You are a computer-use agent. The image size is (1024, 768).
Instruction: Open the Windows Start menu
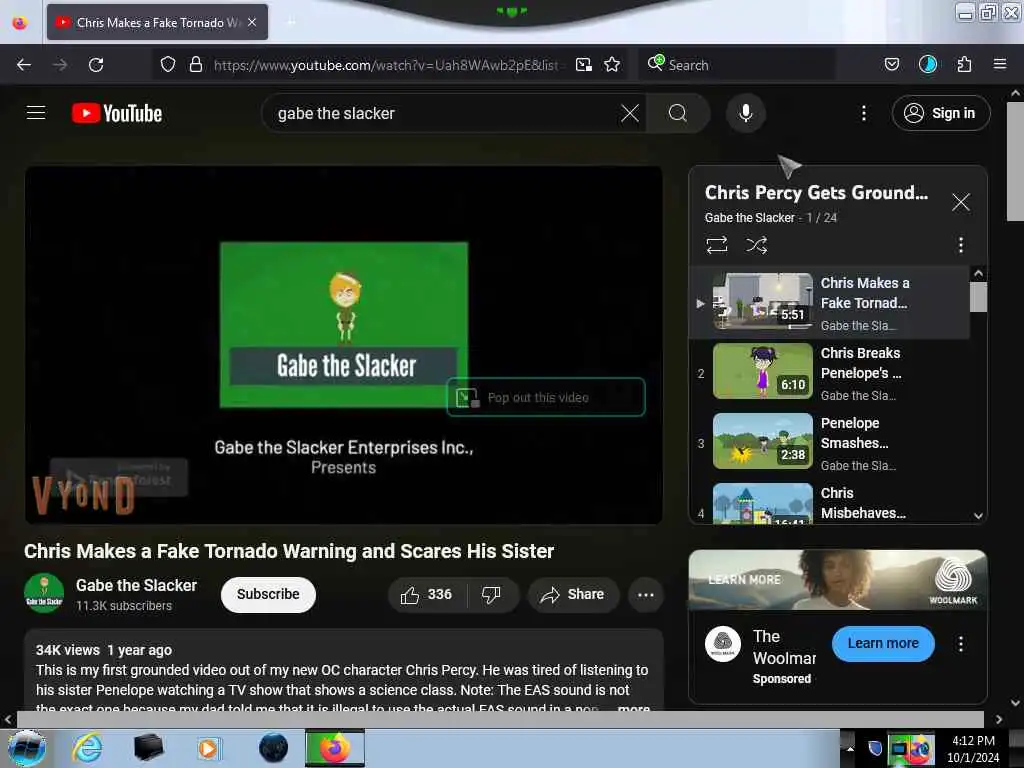[x=26, y=748]
